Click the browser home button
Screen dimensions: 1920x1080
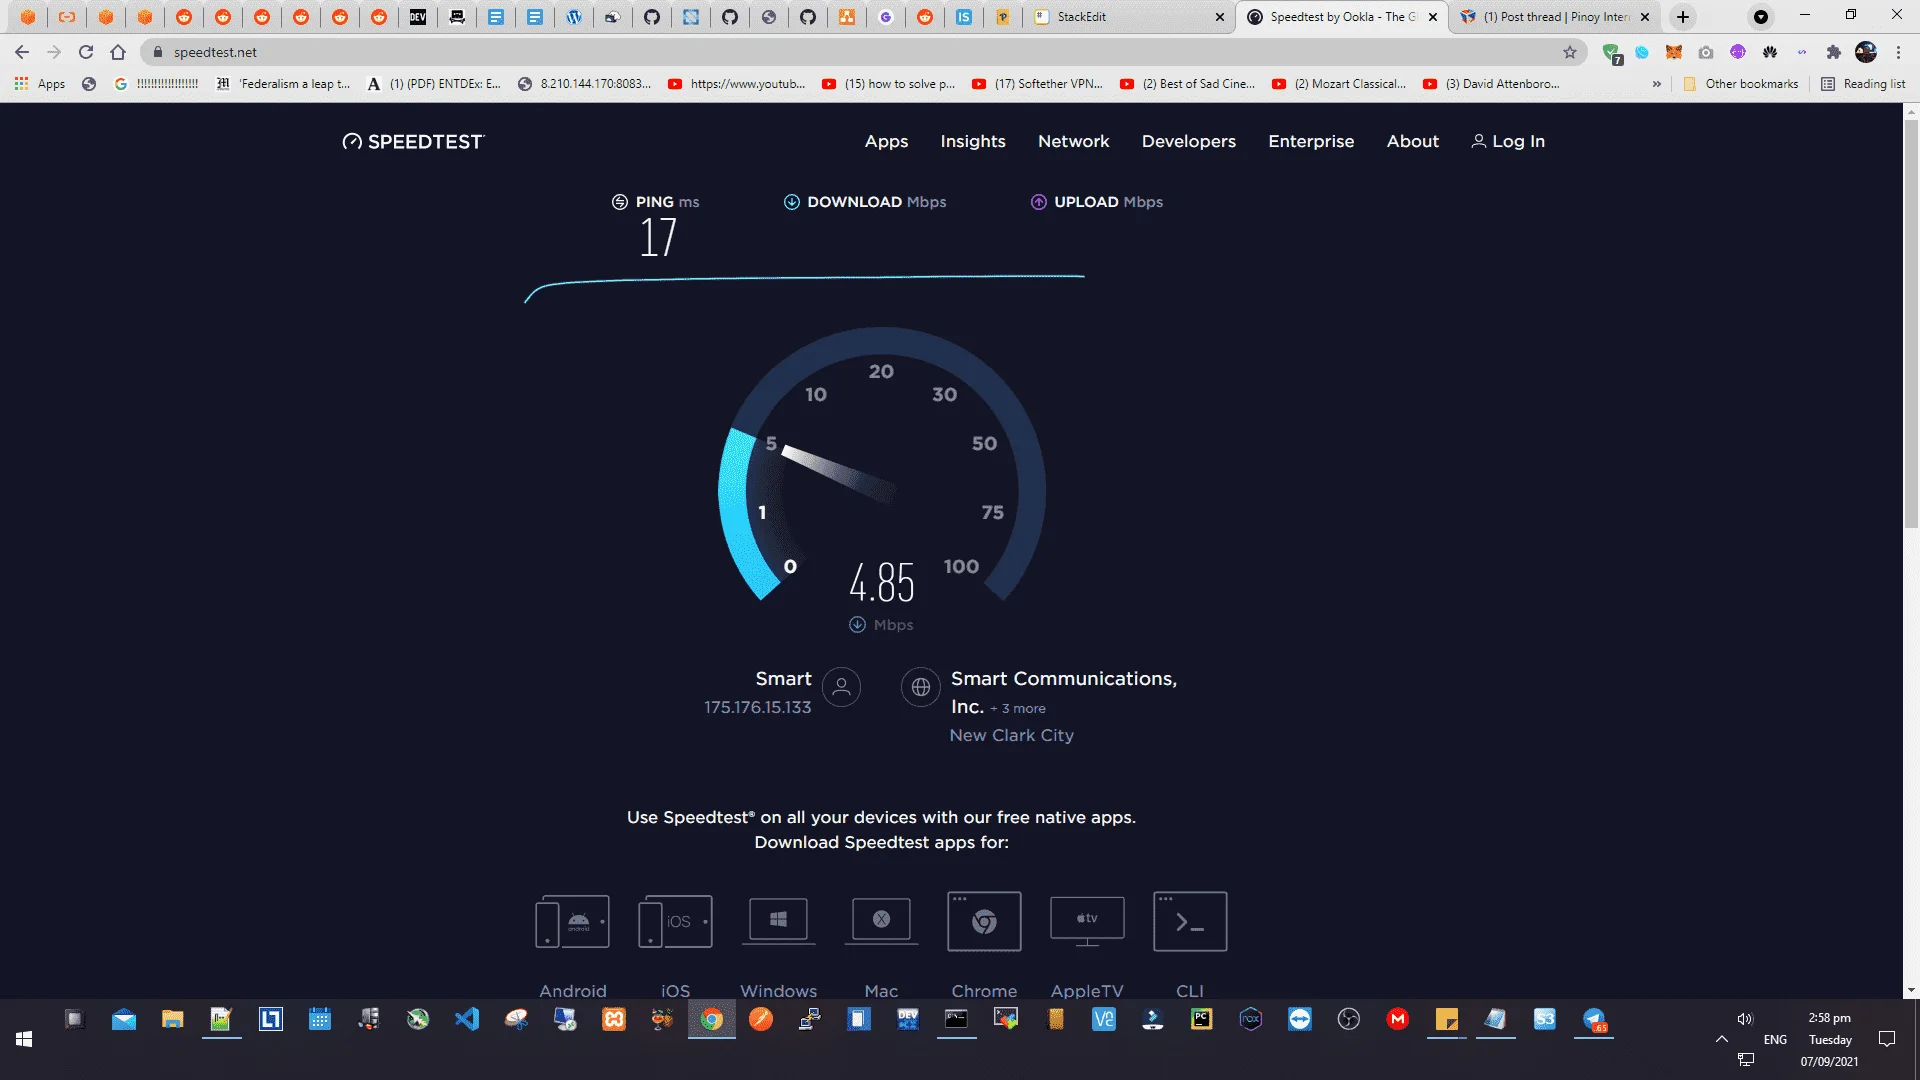tap(118, 52)
